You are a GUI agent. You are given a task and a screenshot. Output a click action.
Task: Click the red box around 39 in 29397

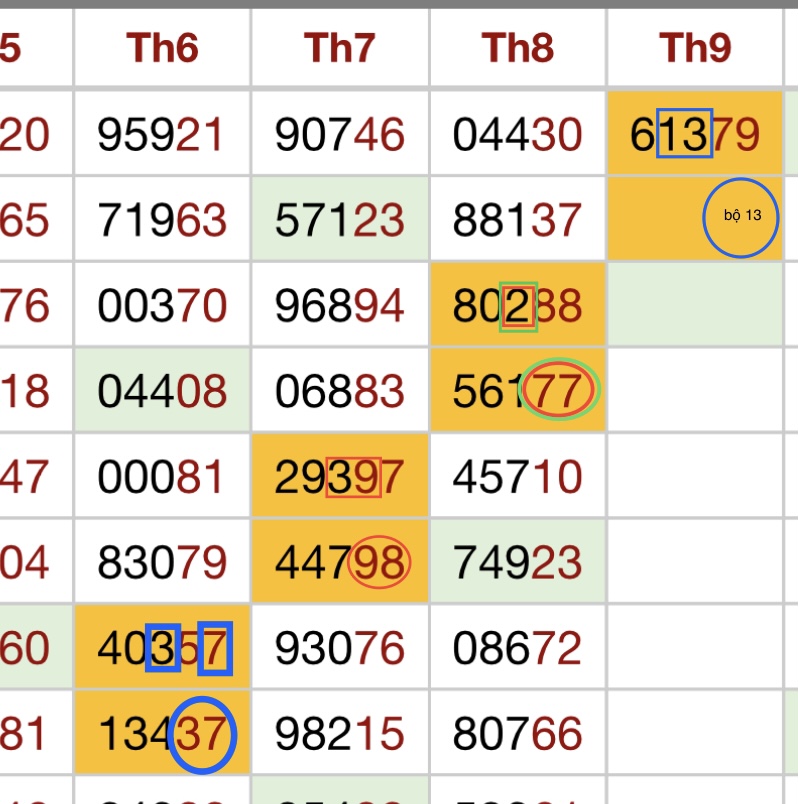tap(354, 477)
